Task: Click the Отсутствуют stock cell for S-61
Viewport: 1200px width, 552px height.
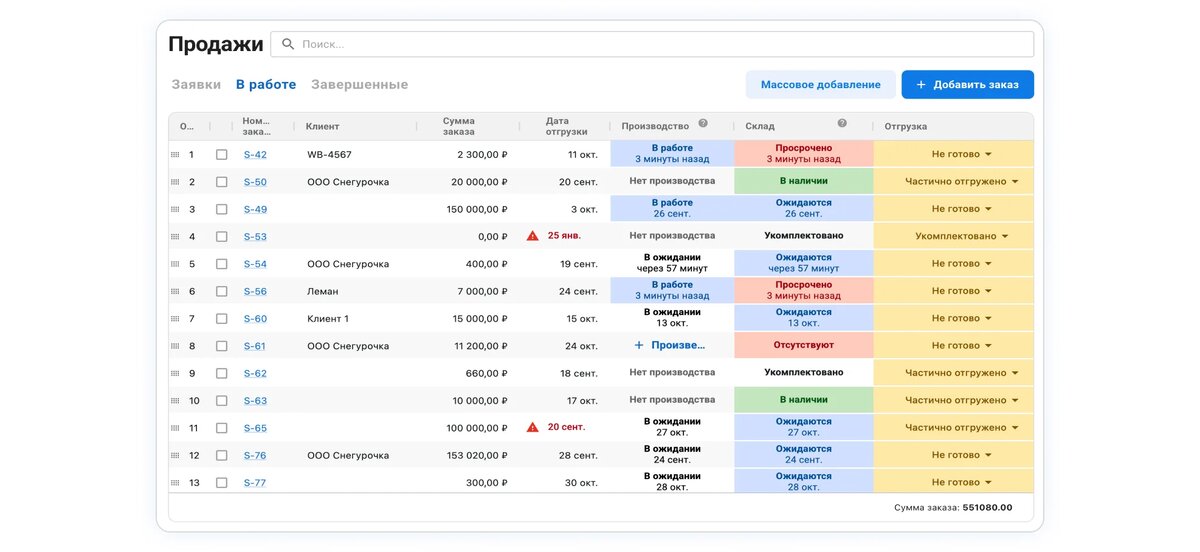Action: coord(804,345)
